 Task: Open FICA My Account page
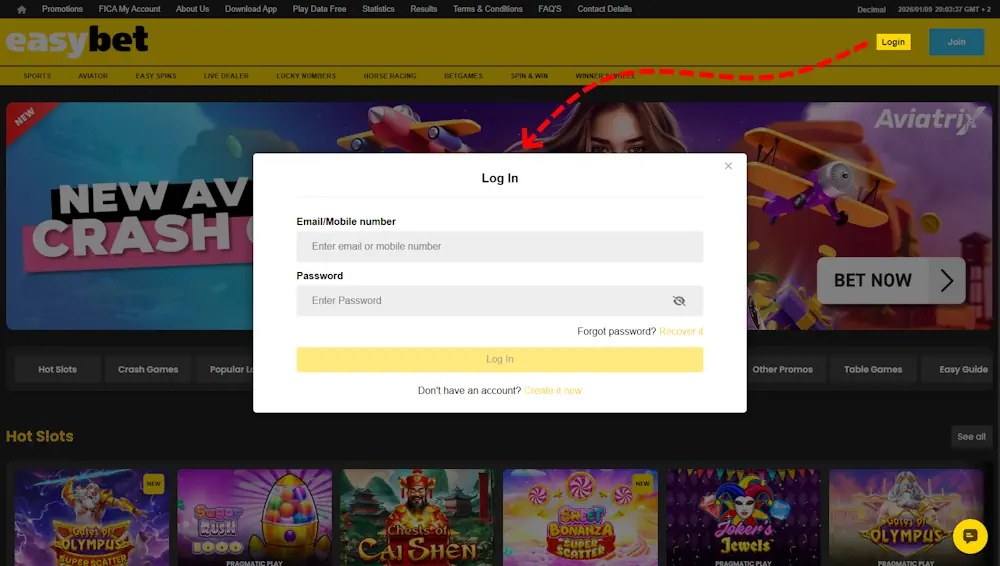(129, 9)
